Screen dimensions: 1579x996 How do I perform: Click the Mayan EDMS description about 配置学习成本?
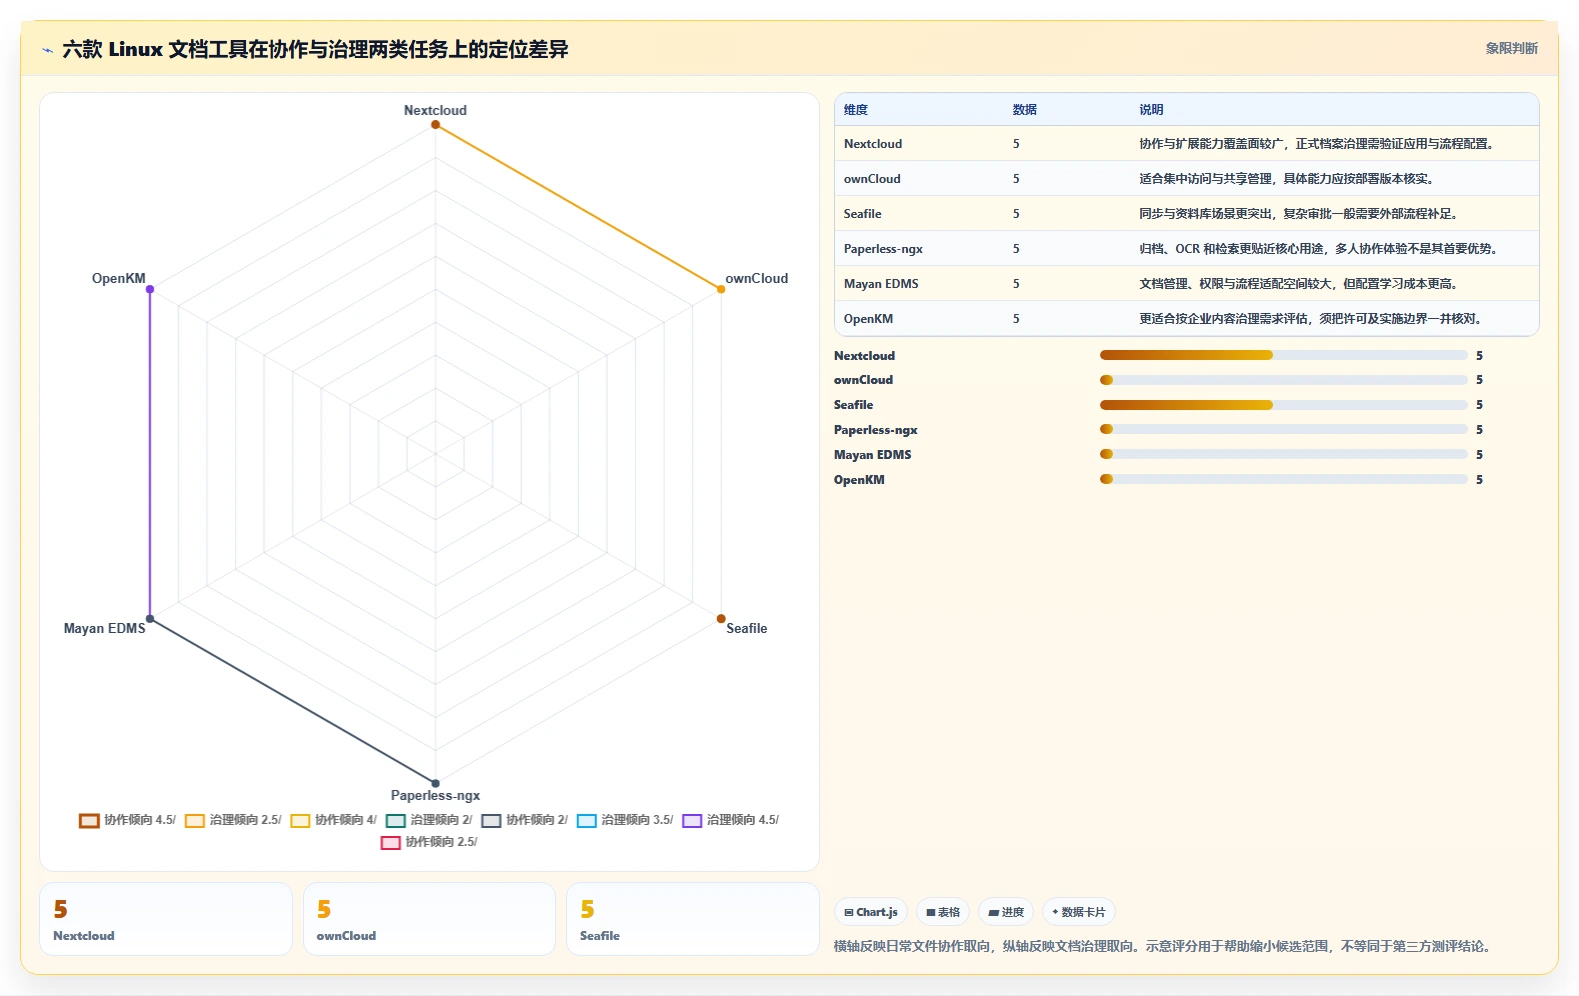1298,284
